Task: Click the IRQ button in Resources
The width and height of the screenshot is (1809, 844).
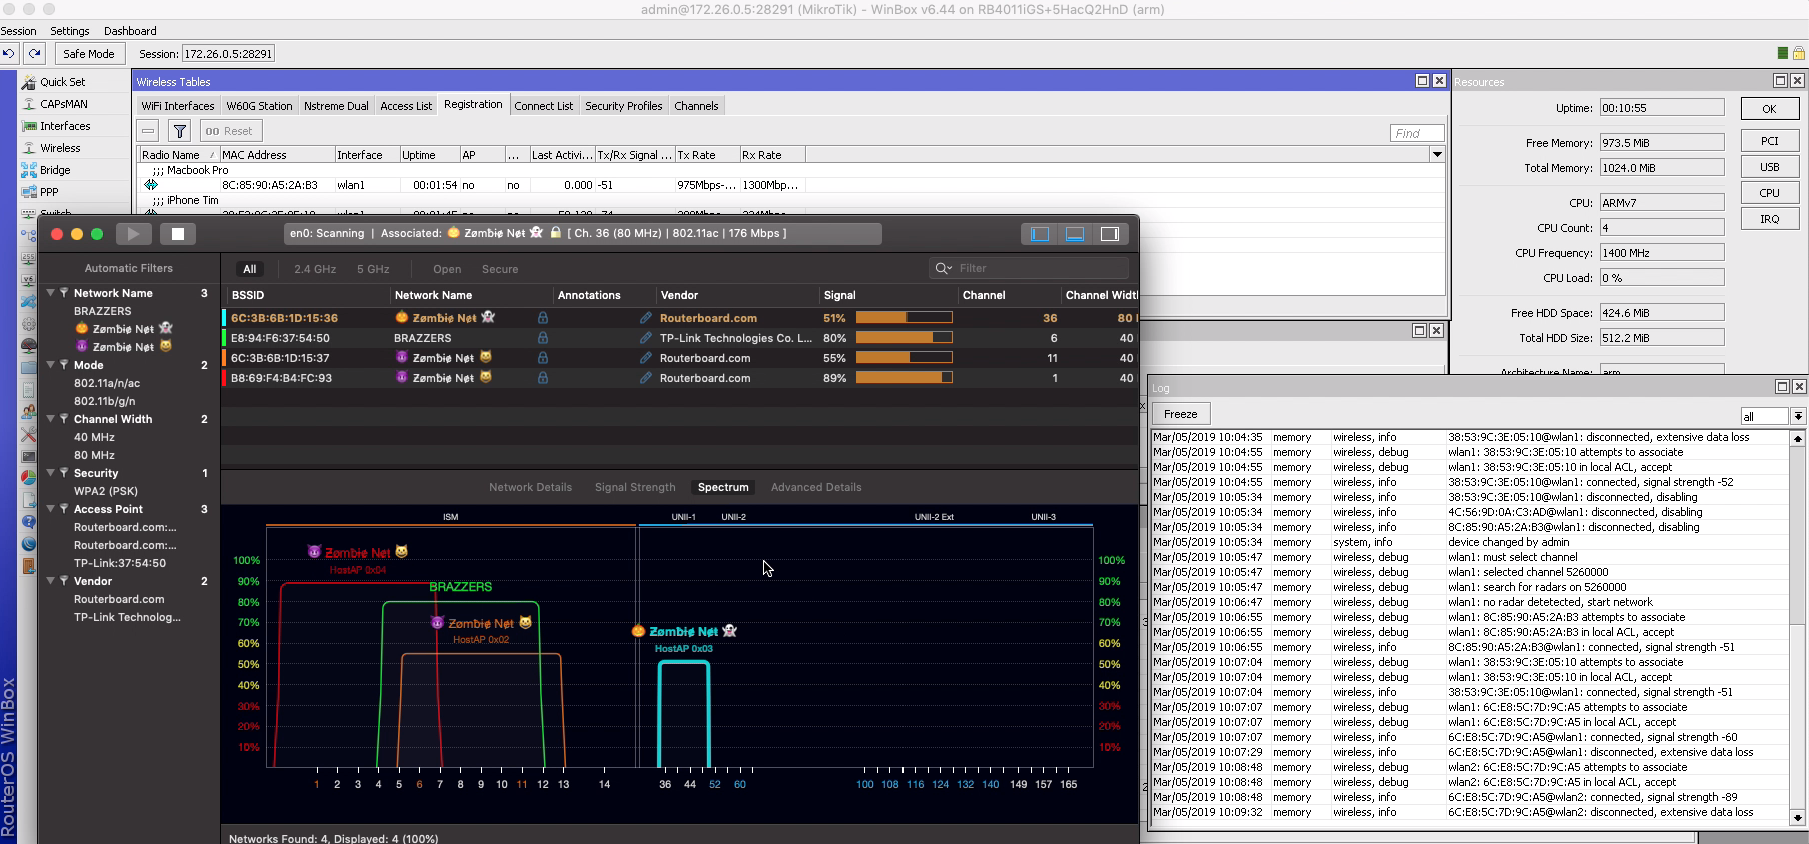Action: [x=1769, y=219]
